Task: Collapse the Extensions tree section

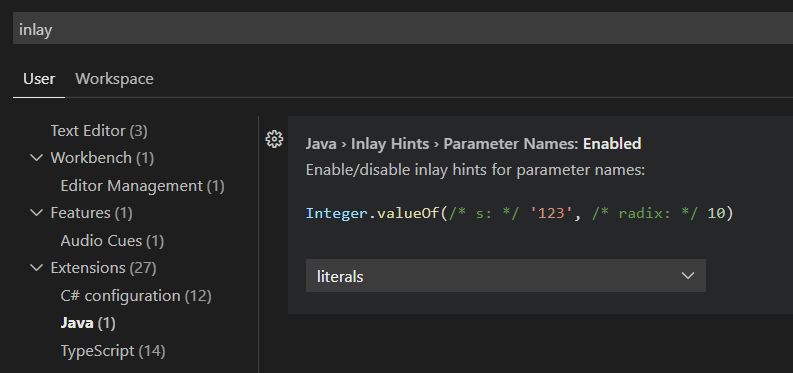Action: [36, 267]
